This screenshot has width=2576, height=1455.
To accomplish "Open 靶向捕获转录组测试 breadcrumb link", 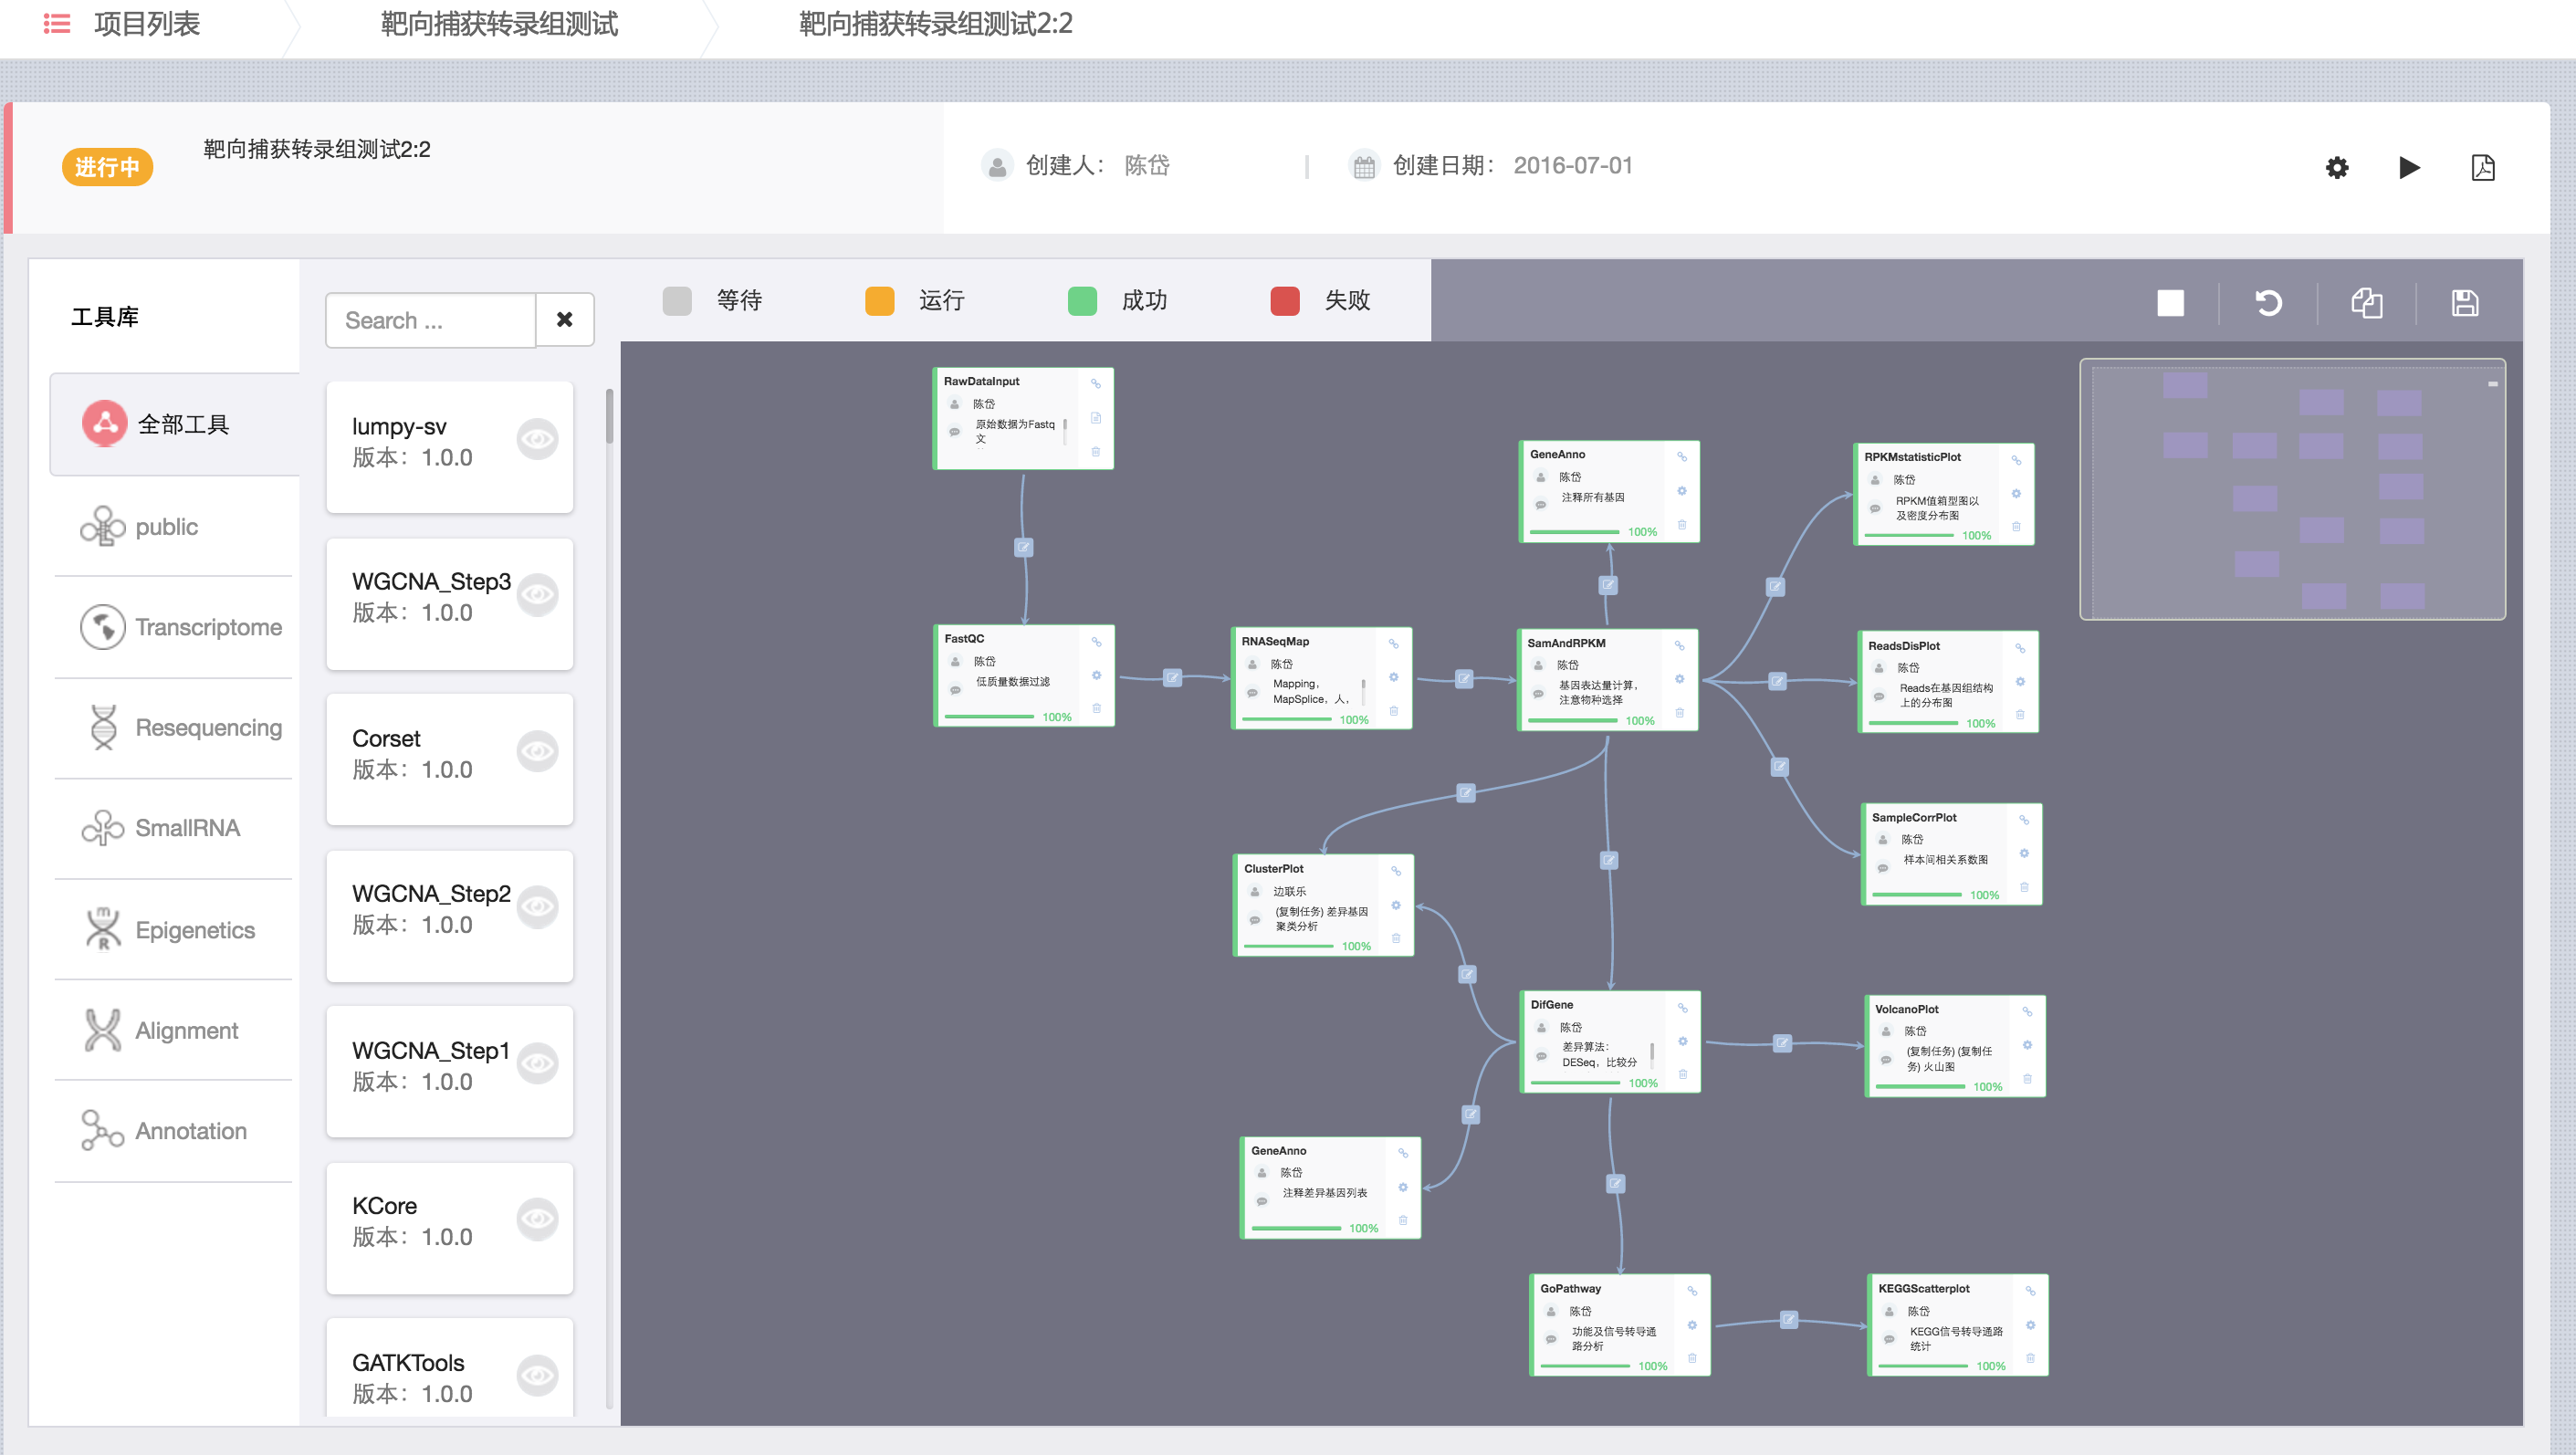I will click(x=498, y=23).
